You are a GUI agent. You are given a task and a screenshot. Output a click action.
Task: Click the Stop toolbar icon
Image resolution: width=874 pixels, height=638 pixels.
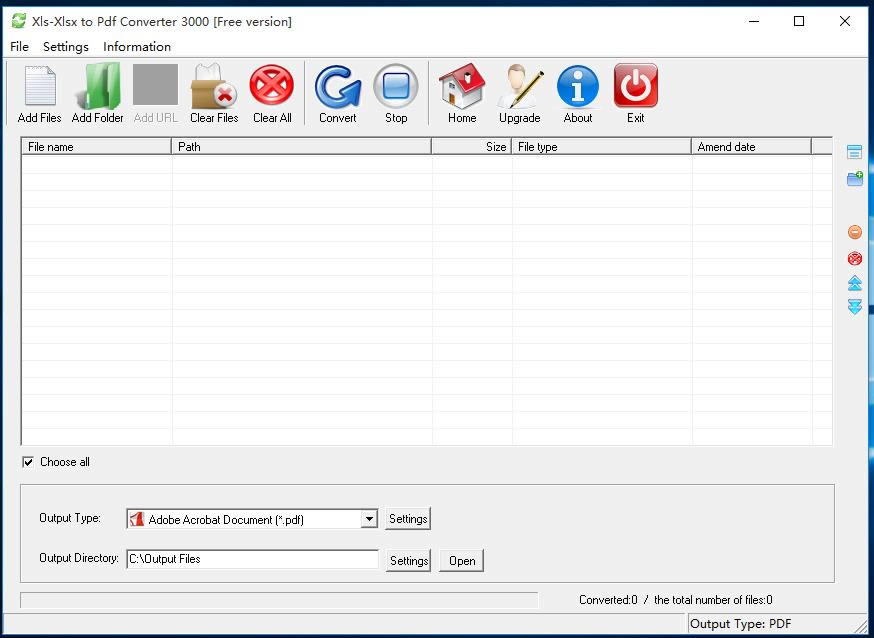(x=396, y=86)
